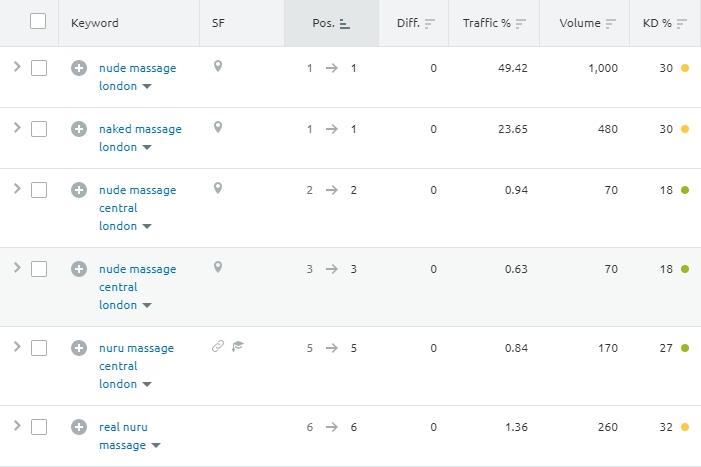This screenshot has width=701, height=467.
Task: Click the plus icon beside 'naked massage london'
Action: (79, 129)
